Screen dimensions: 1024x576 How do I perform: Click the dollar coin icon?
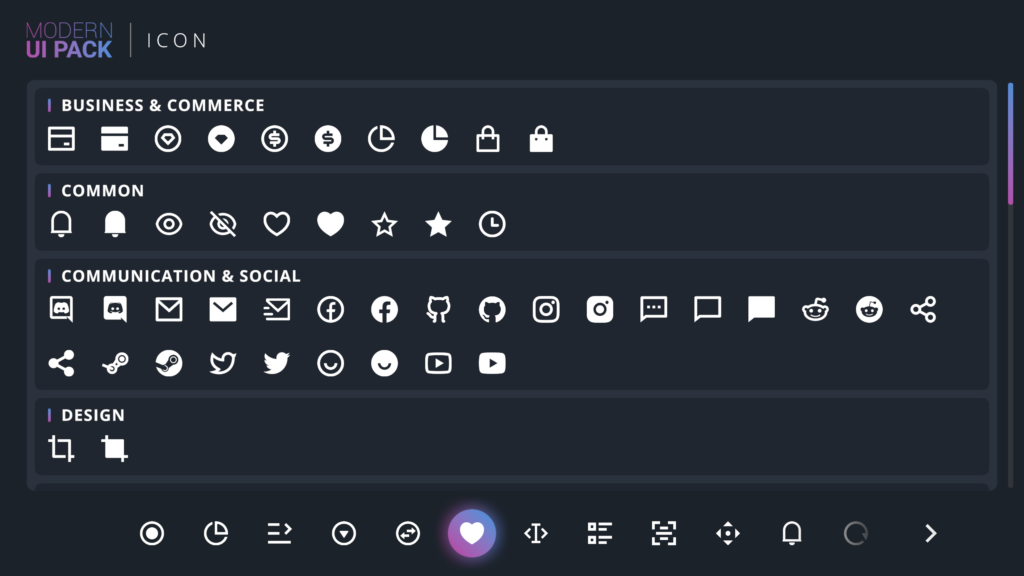(275, 139)
